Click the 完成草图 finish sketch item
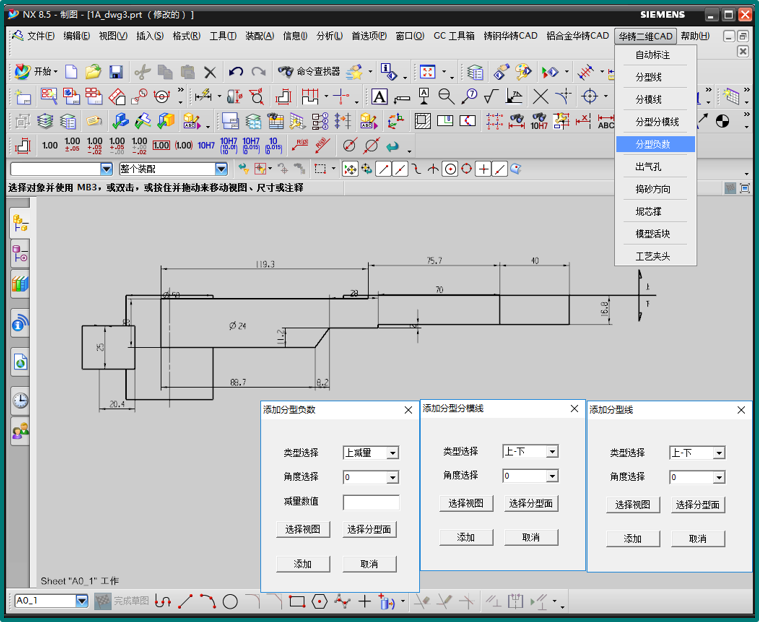This screenshot has height=622, width=759. tap(122, 601)
